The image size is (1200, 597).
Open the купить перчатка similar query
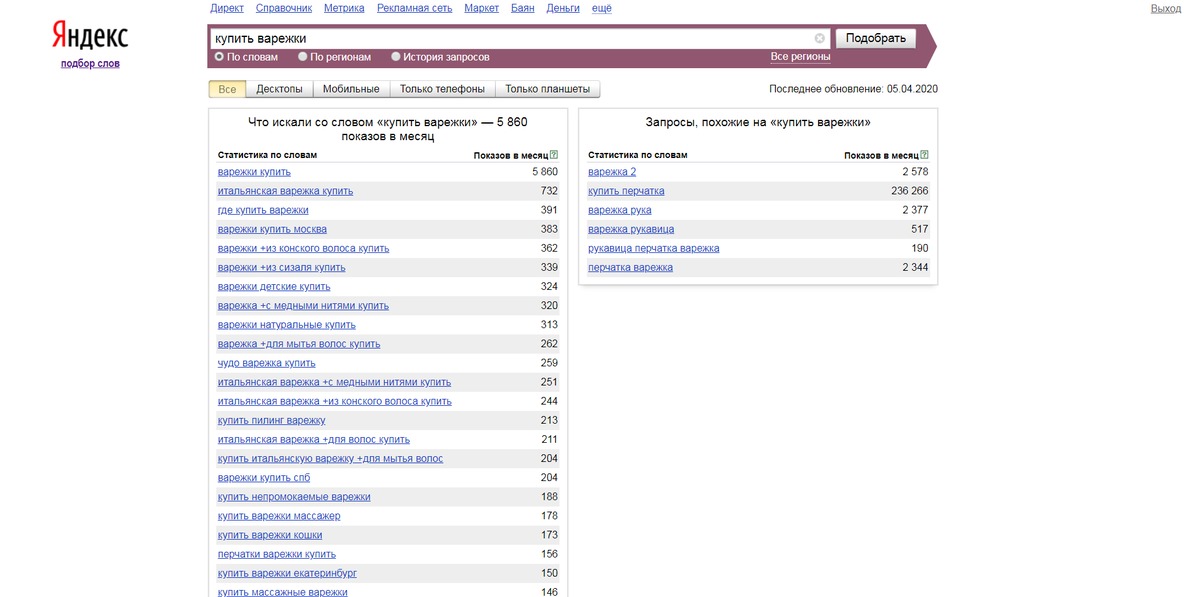click(626, 191)
